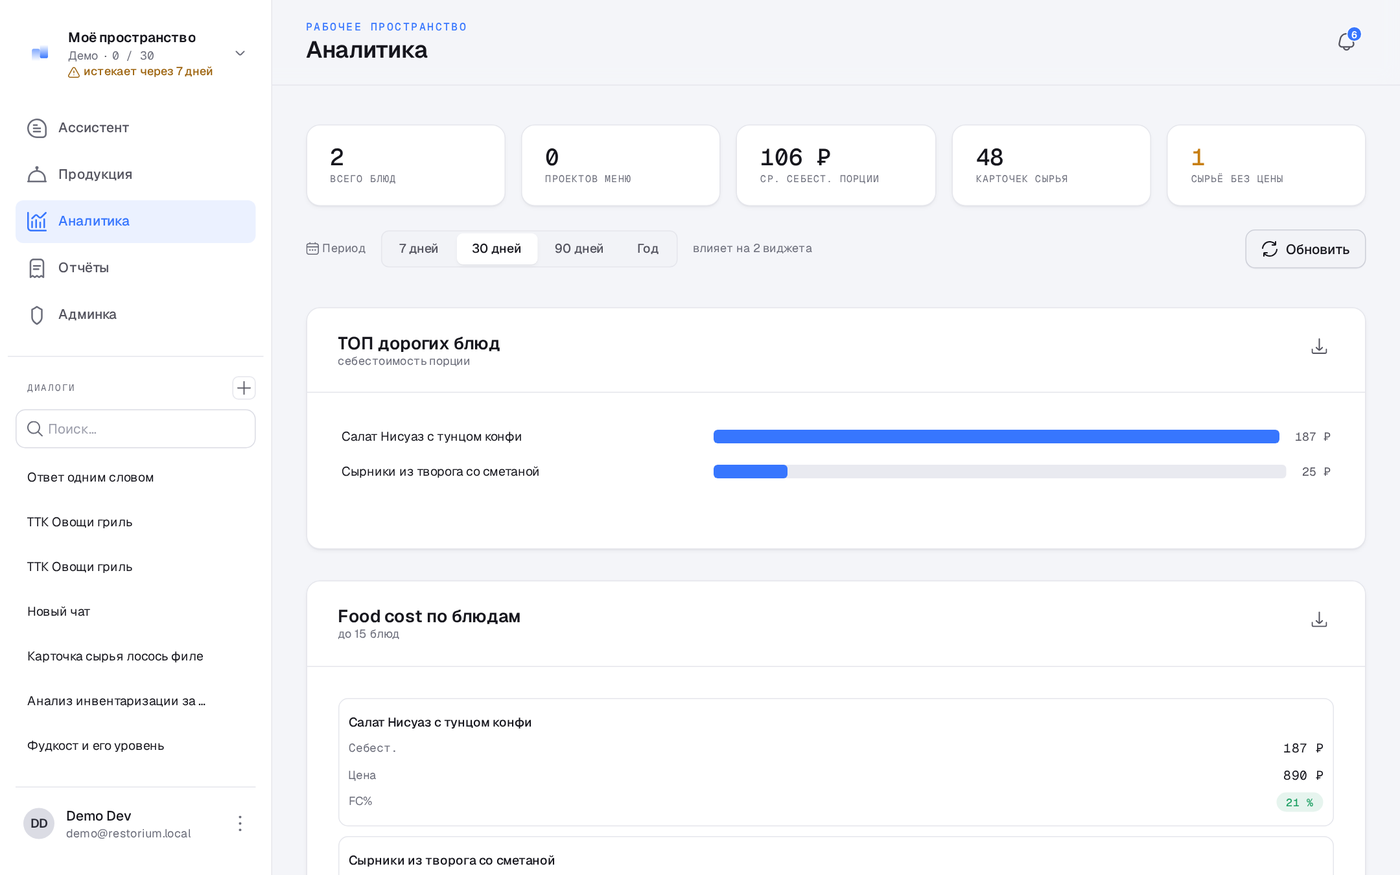
Task: Click the Сырьё без цены stat card
Action: [1266, 166]
